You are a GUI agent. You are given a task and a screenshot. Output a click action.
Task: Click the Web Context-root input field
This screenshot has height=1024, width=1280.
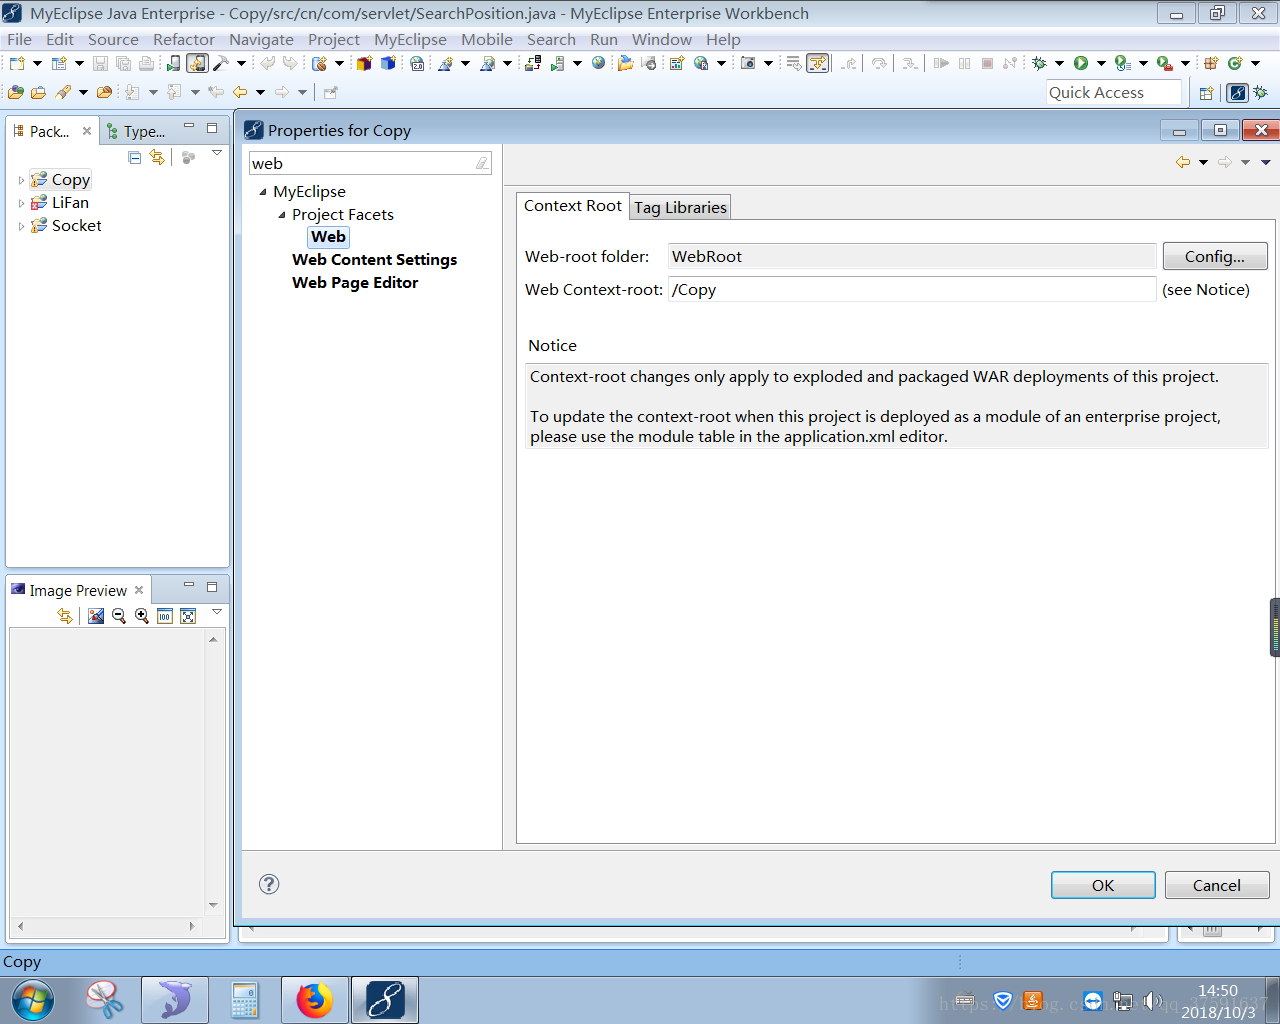point(912,289)
